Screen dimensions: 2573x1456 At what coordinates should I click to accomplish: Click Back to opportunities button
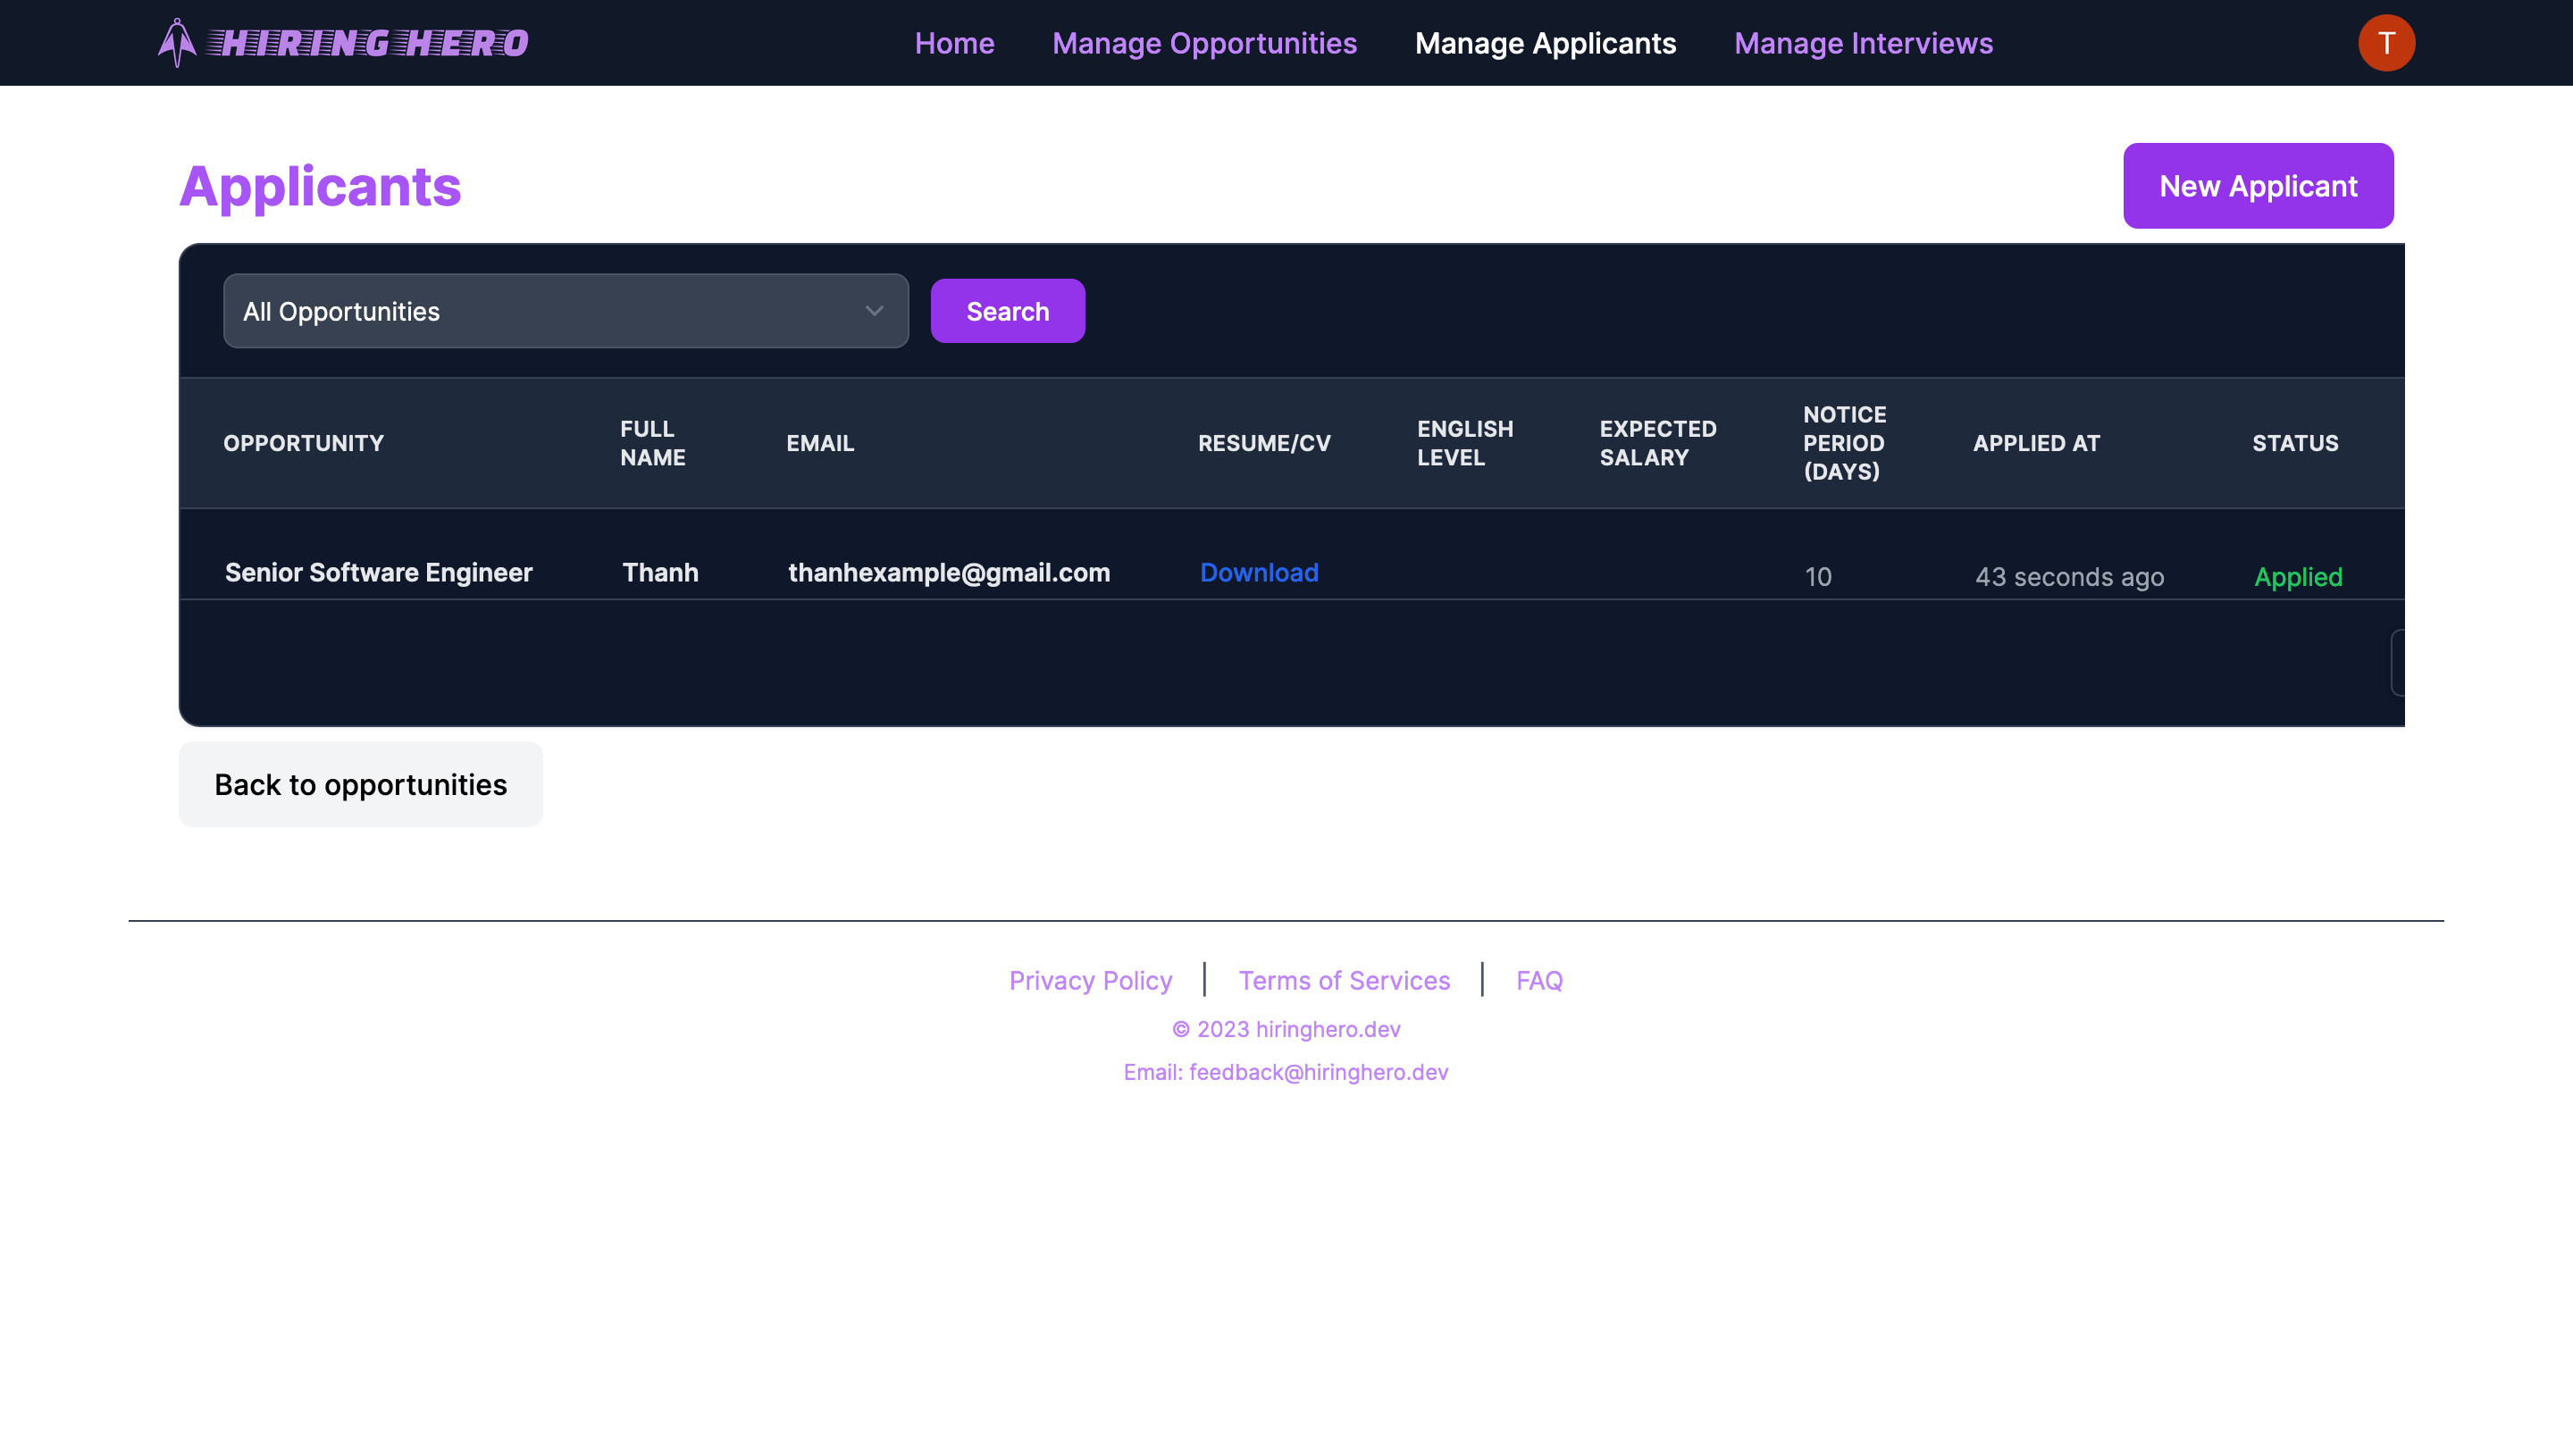coord(360,784)
